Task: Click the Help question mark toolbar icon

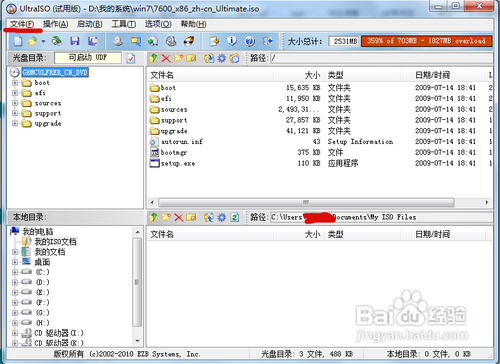Action: 250,41
